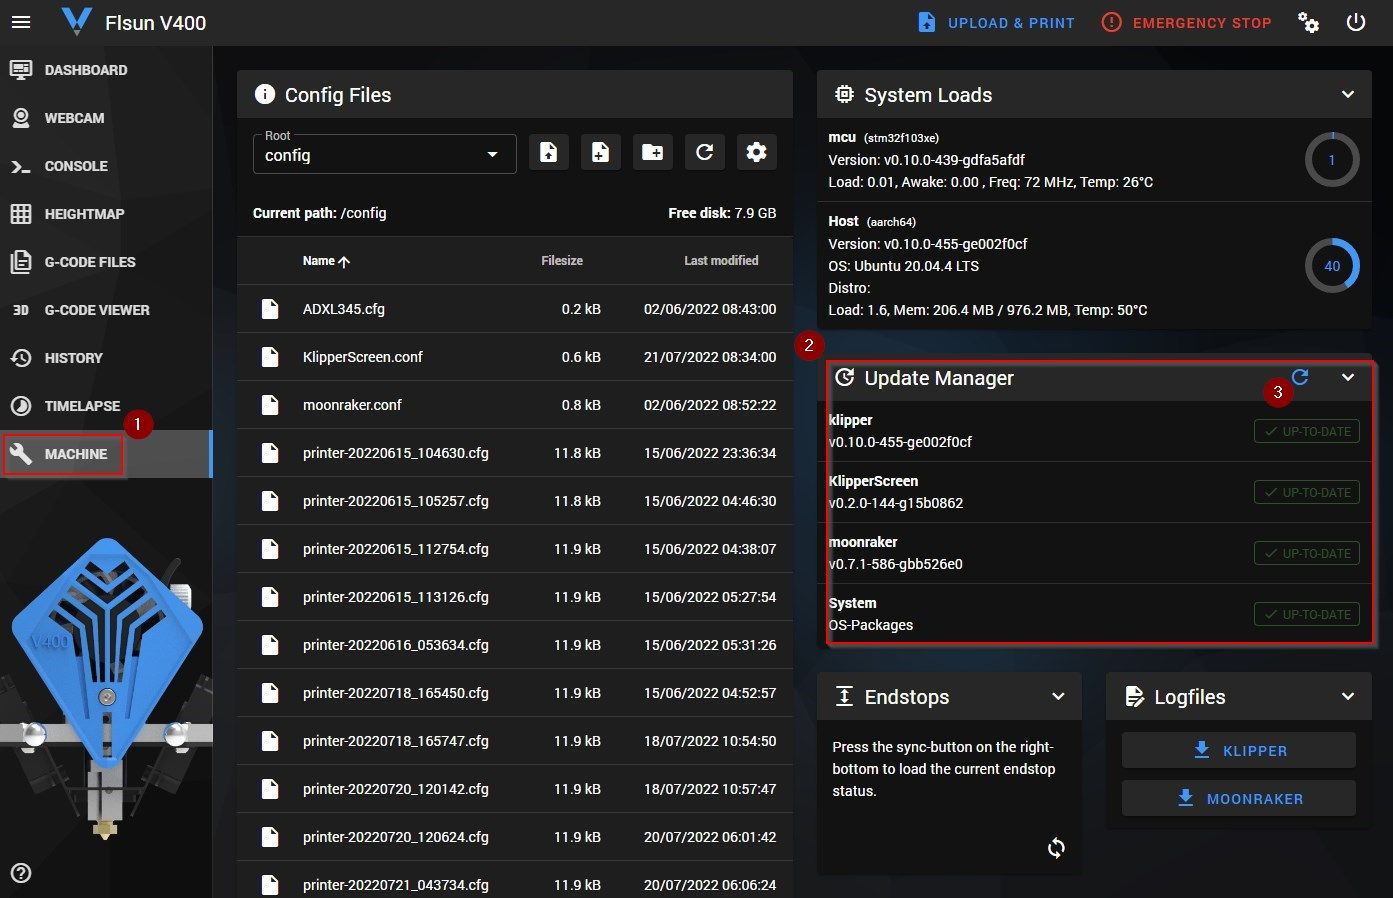Sort files by Name column
Image resolution: width=1393 pixels, height=898 pixels.
326,261
